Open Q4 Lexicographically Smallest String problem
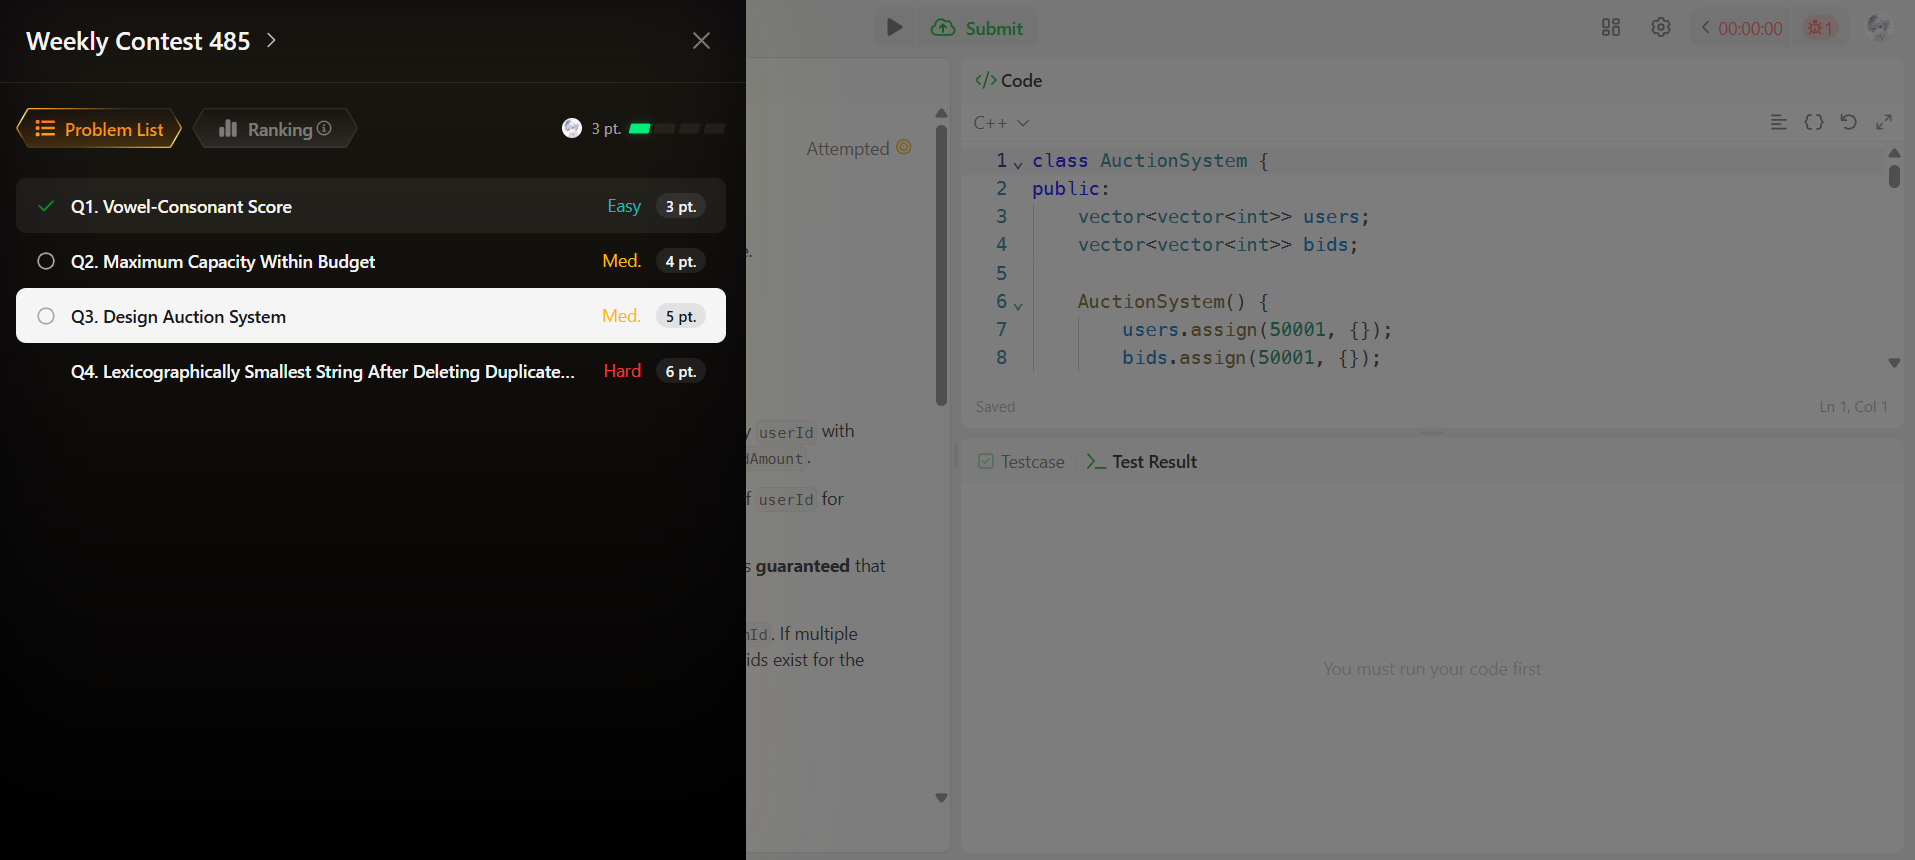Image resolution: width=1915 pixels, height=860 pixels. click(x=322, y=371)
